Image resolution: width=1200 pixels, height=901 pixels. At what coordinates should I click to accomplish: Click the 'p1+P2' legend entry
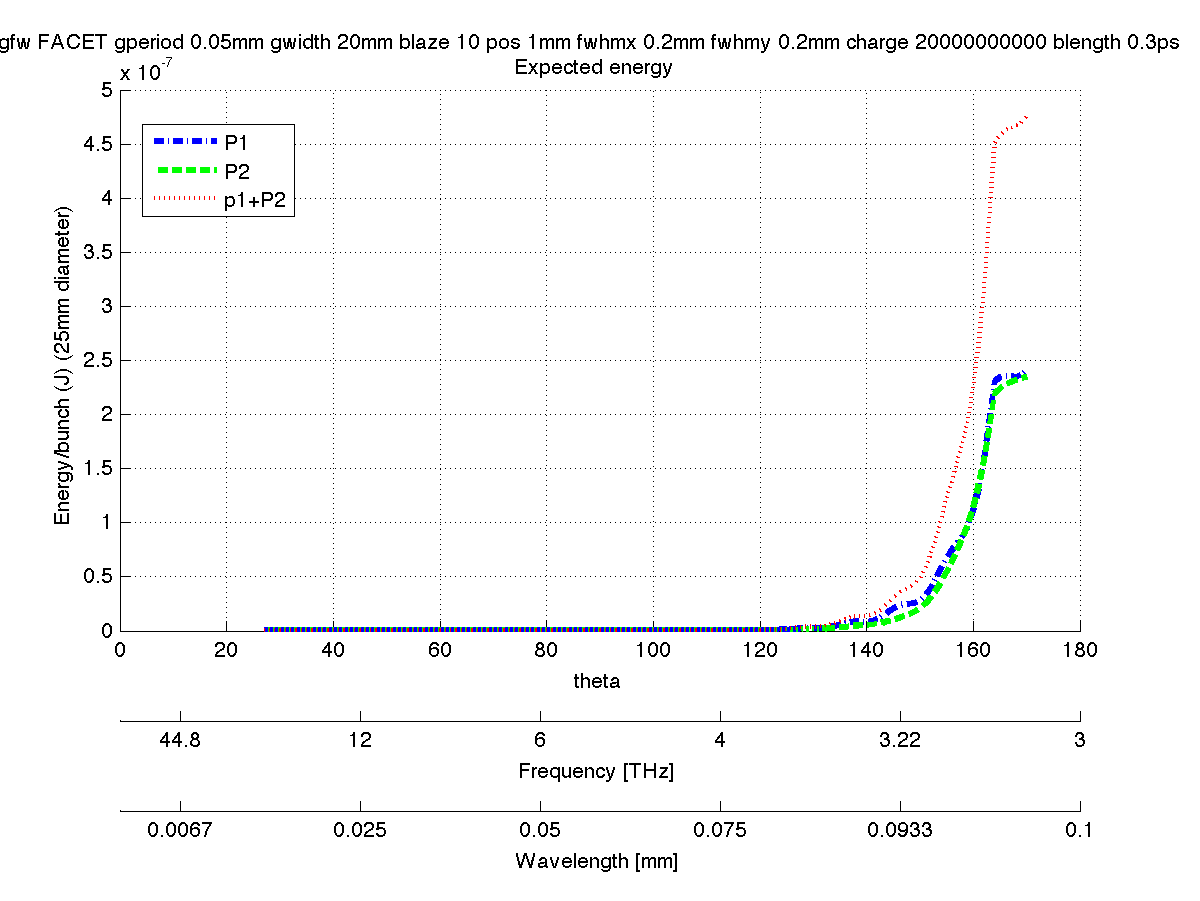[x=220, y=201]
